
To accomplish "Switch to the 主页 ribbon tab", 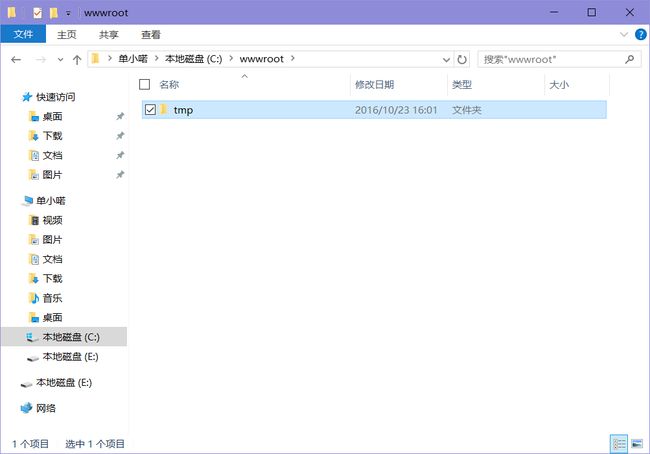I will [x=67, y=34].
